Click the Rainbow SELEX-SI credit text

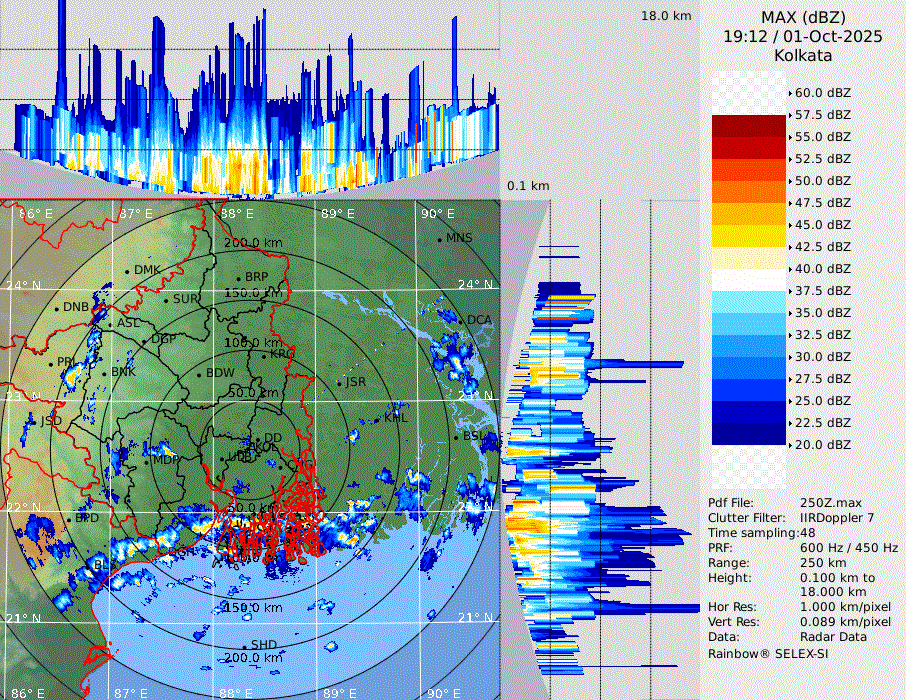click(768, 653)
